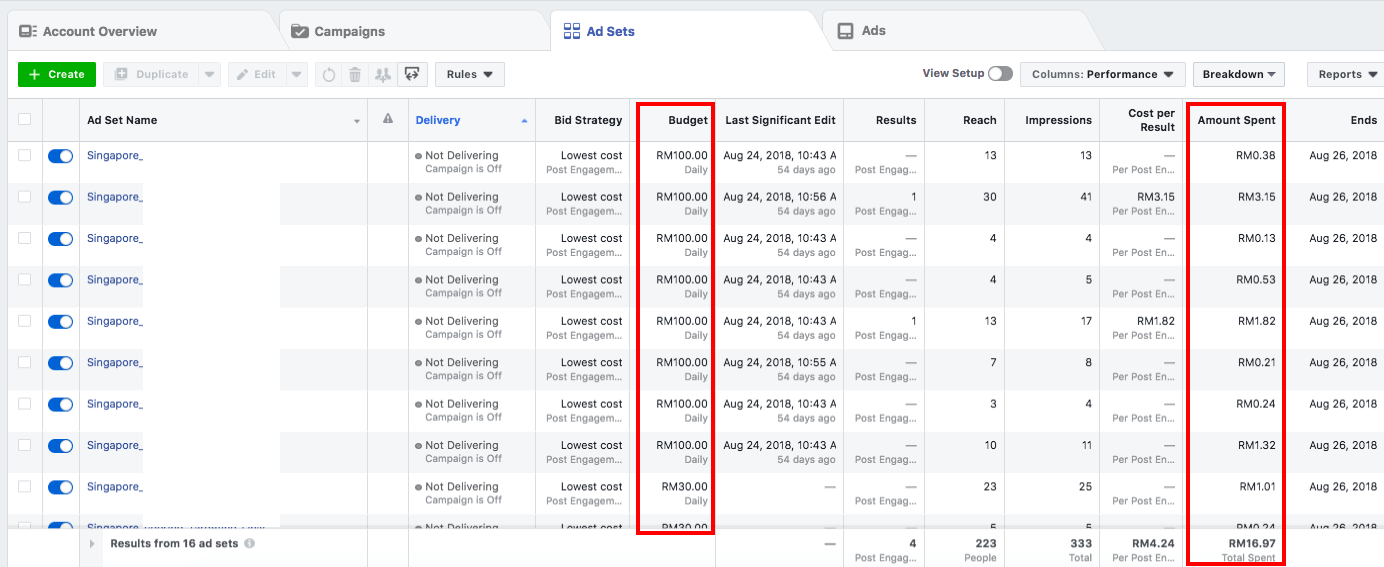Check the checkbox of the RM1.32 spent row
The height and width of the screenshot is (567, 1384).
[25, 445]
